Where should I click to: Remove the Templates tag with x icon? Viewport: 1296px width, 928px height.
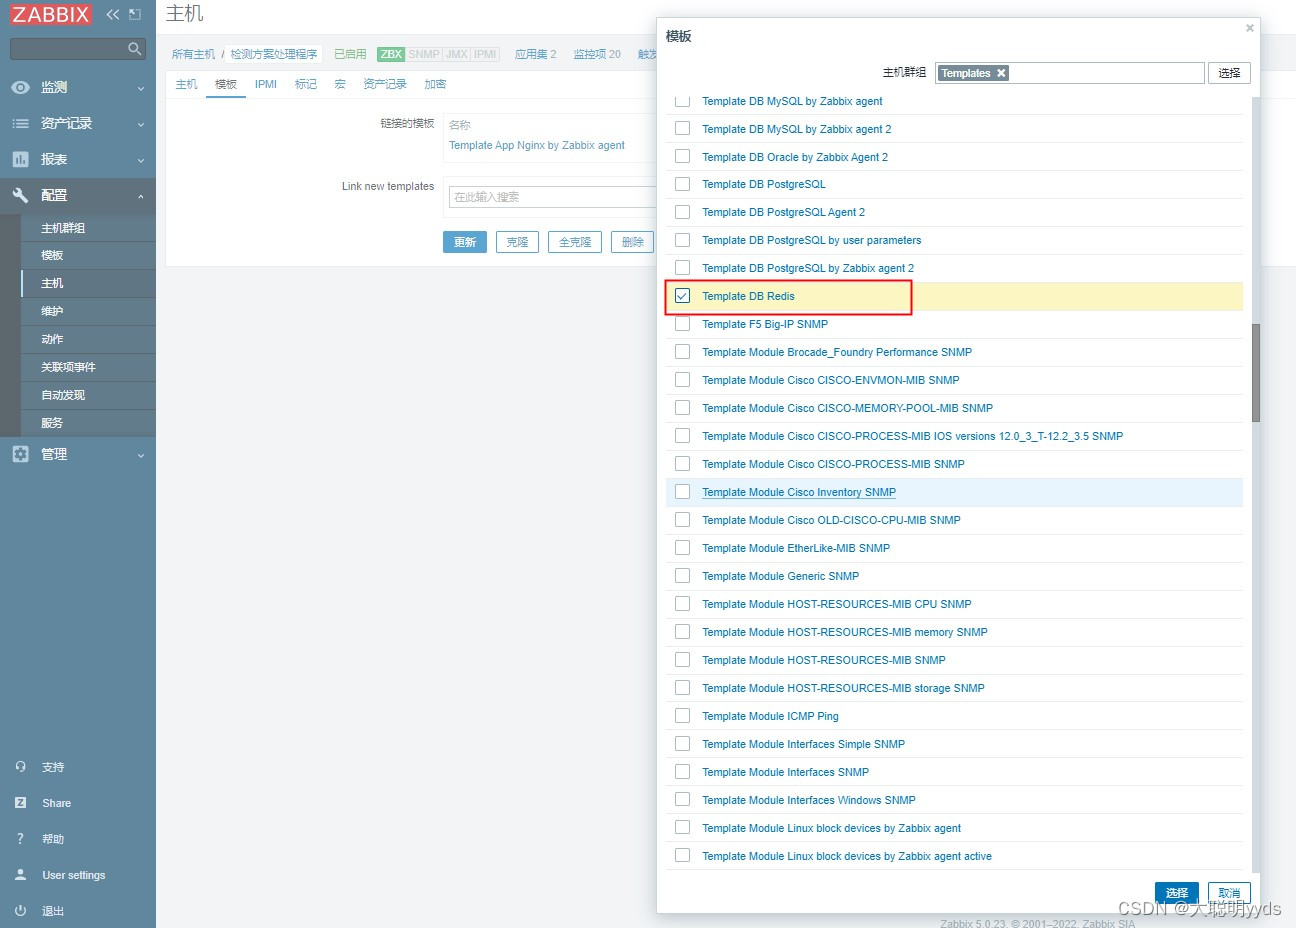click(x=1001, y=73)
